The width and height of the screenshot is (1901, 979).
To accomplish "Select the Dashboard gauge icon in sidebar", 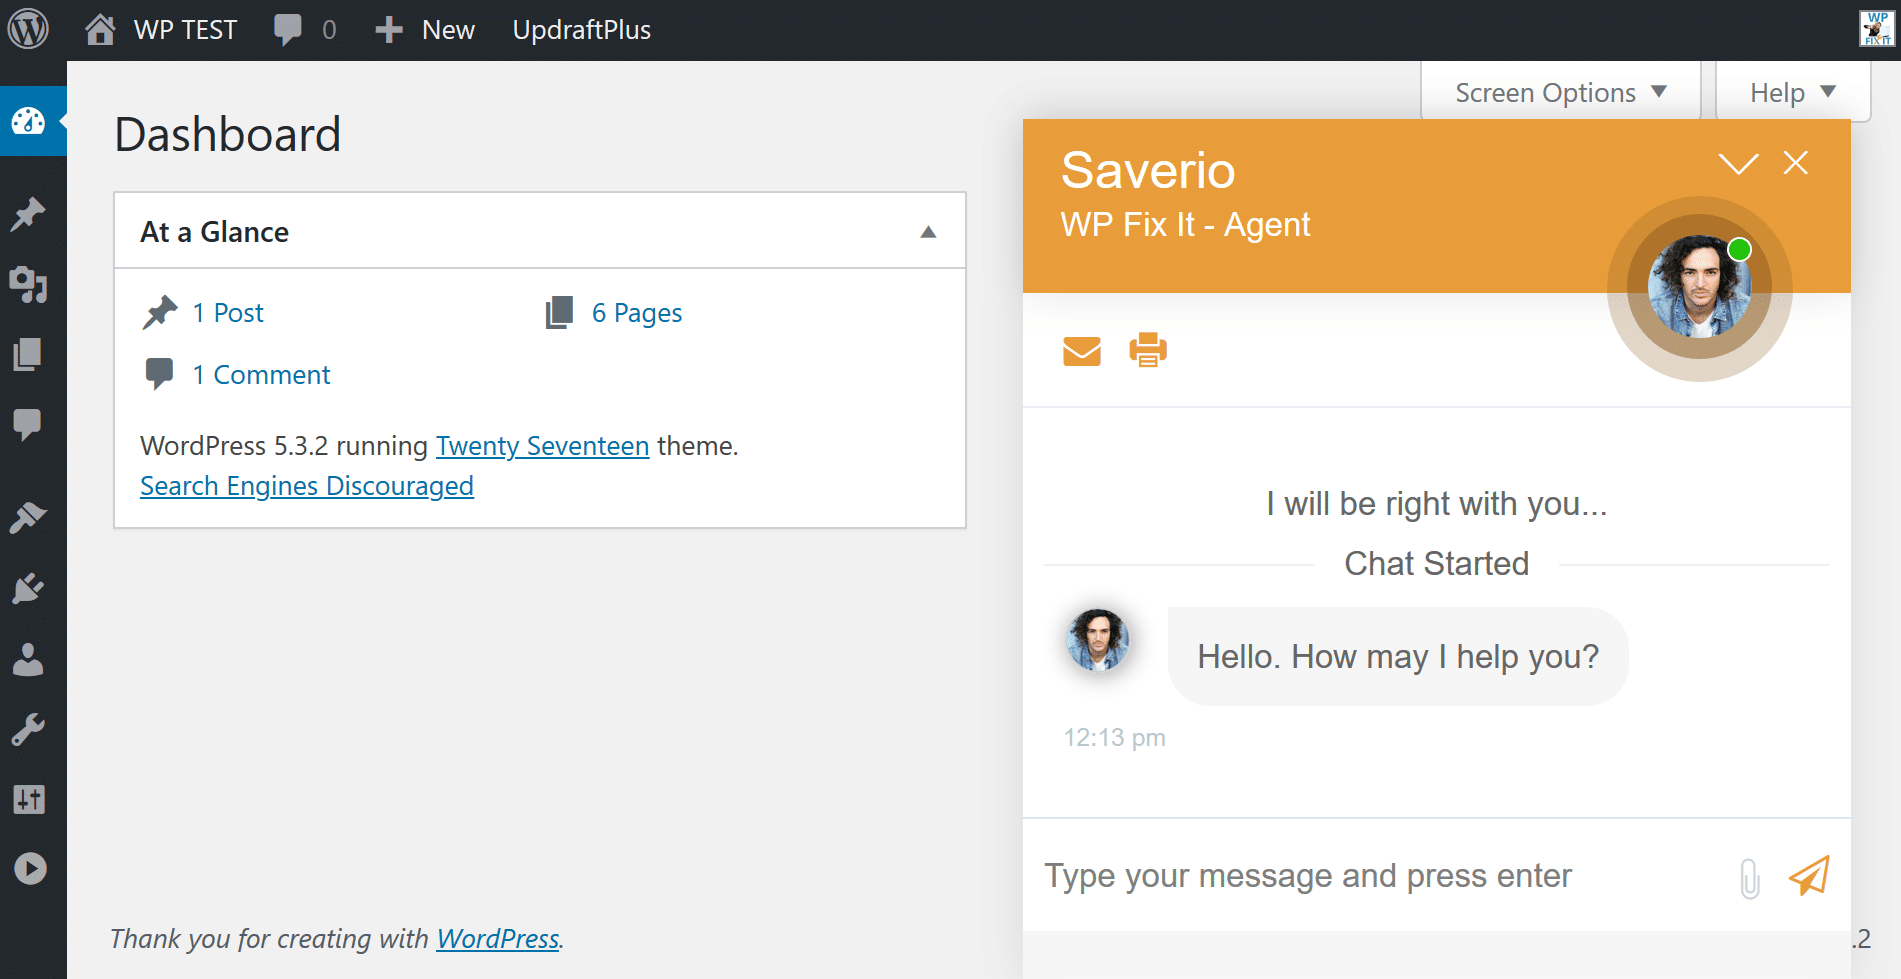I will click(29, 121).
